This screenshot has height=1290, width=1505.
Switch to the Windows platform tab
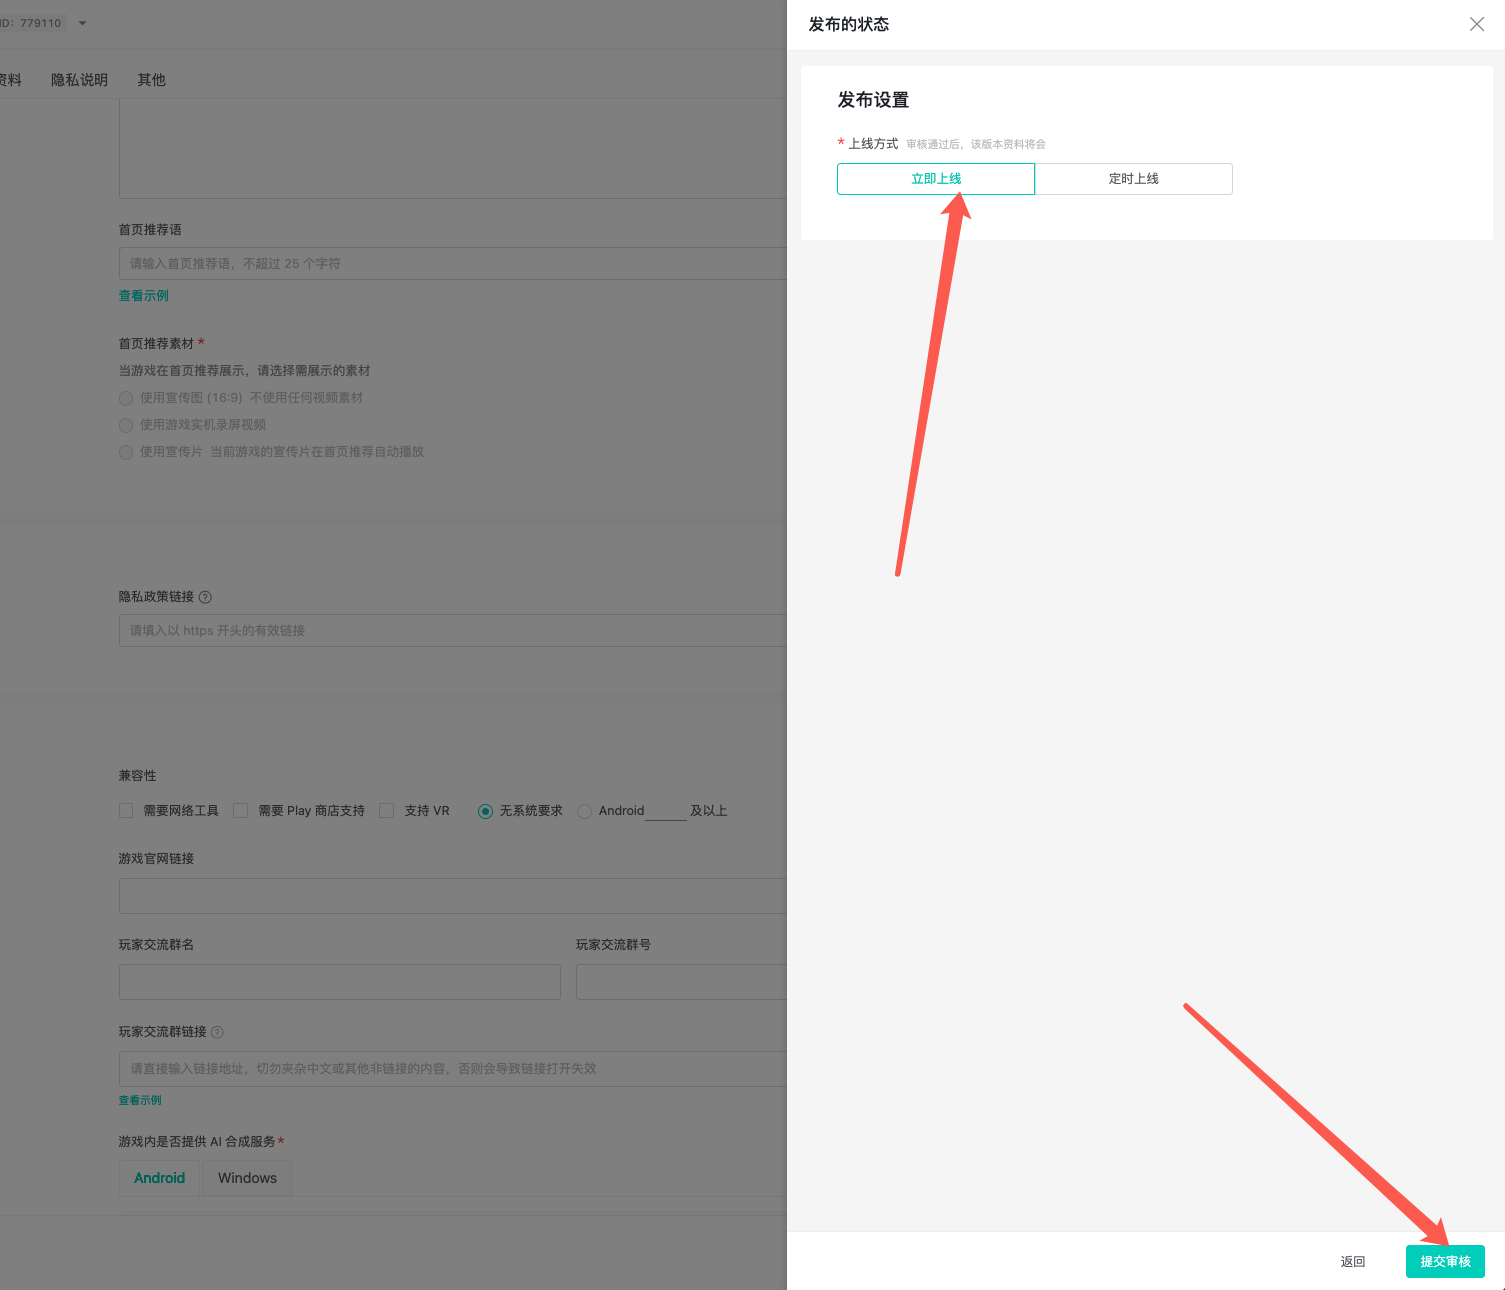point(247,1178)
